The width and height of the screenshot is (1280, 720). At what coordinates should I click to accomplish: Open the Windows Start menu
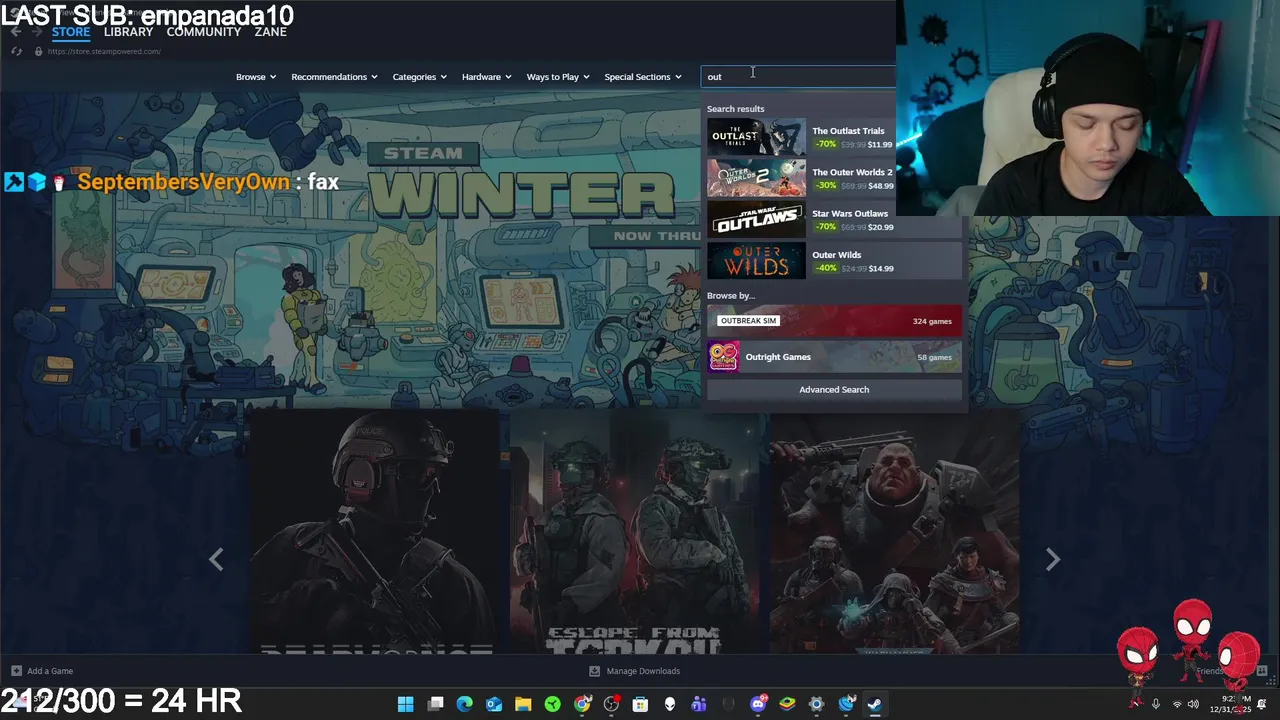point(405,704)
